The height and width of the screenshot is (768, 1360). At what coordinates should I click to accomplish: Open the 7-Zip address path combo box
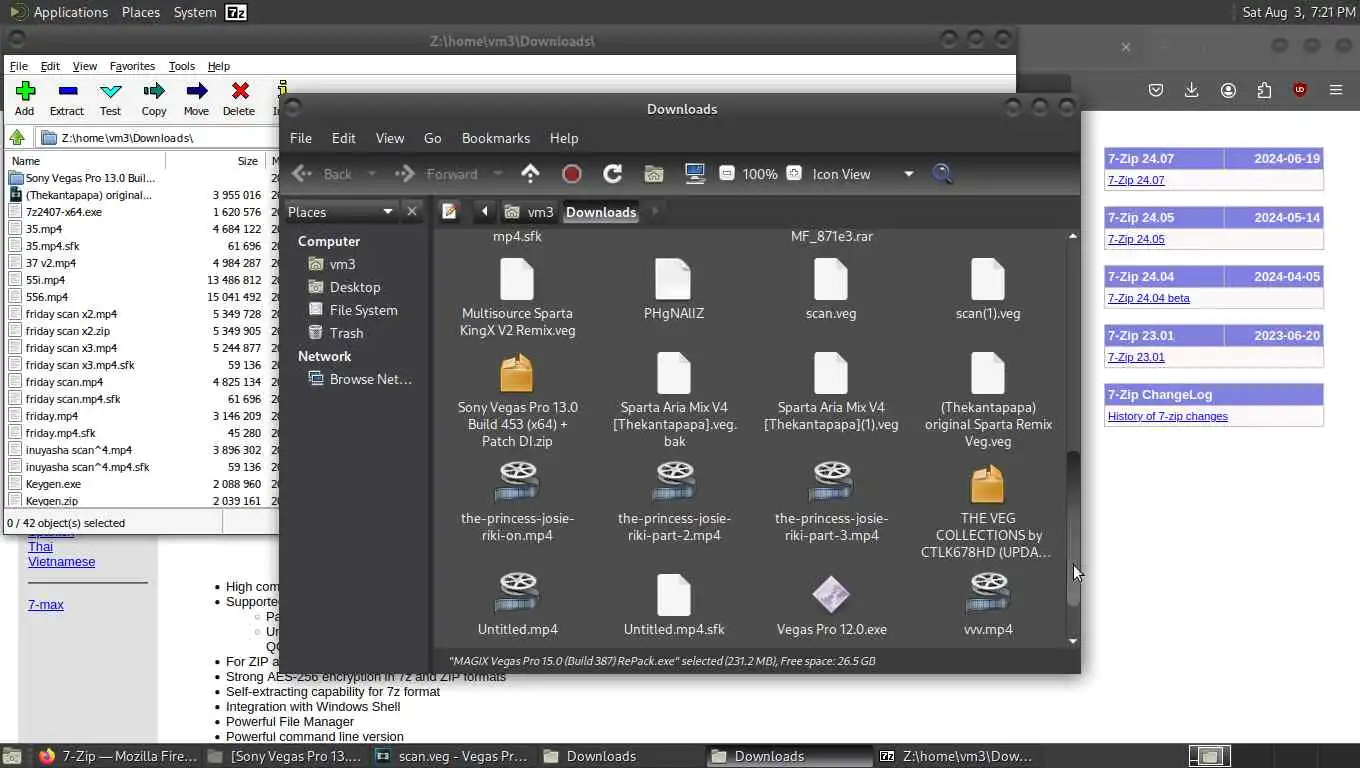pos(158,138)
